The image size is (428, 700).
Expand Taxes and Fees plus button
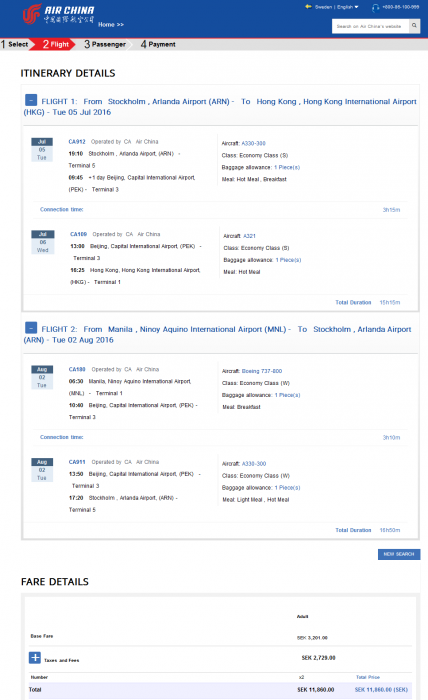click(x=35, y=658)
